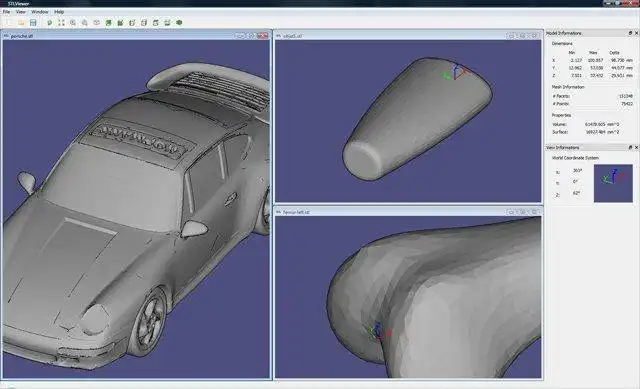640x389 pixels.
Task: Click the X rotation angle value
Action: tap(577, 171)
